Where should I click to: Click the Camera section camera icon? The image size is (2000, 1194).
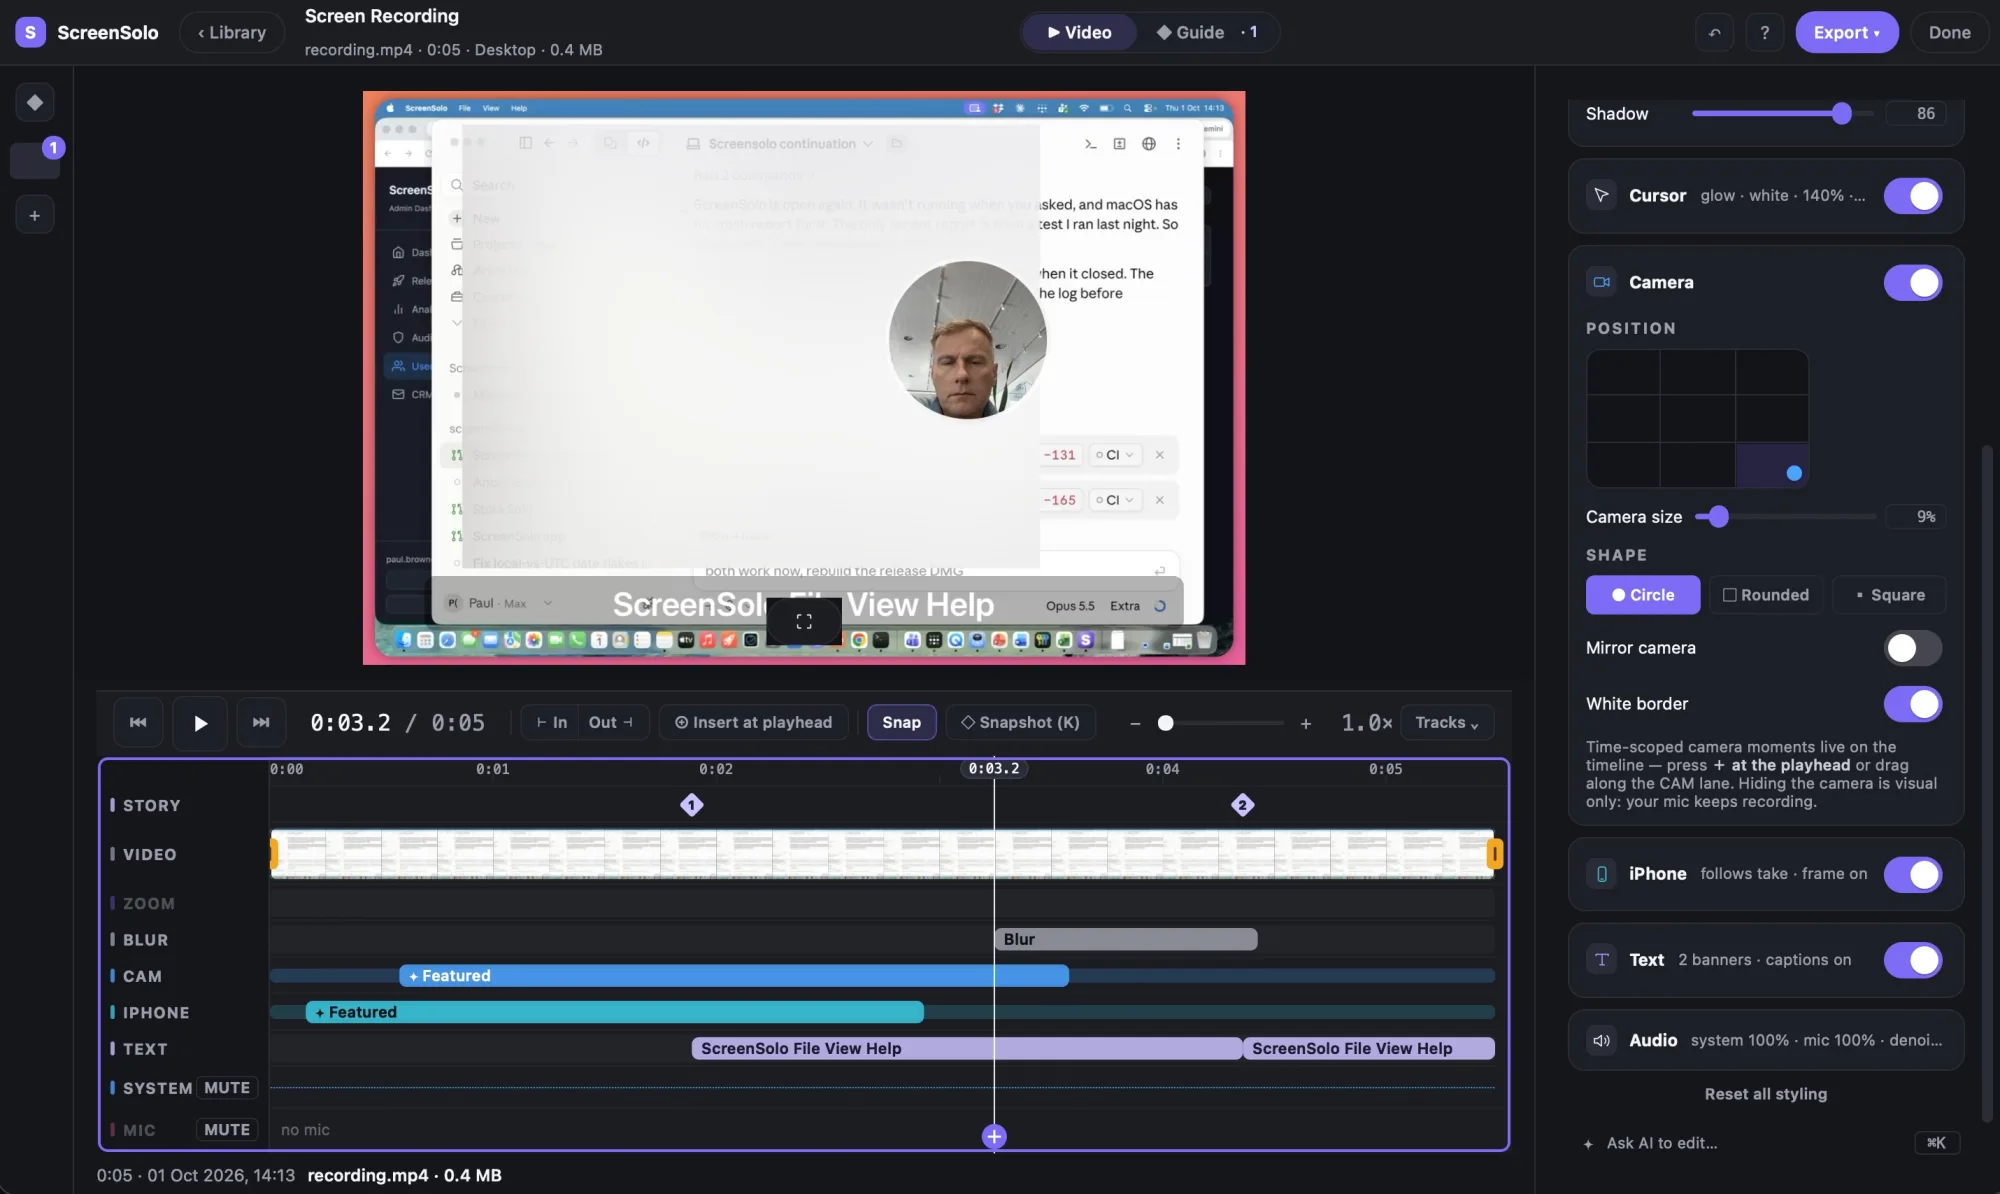(x=1601, y=282)
